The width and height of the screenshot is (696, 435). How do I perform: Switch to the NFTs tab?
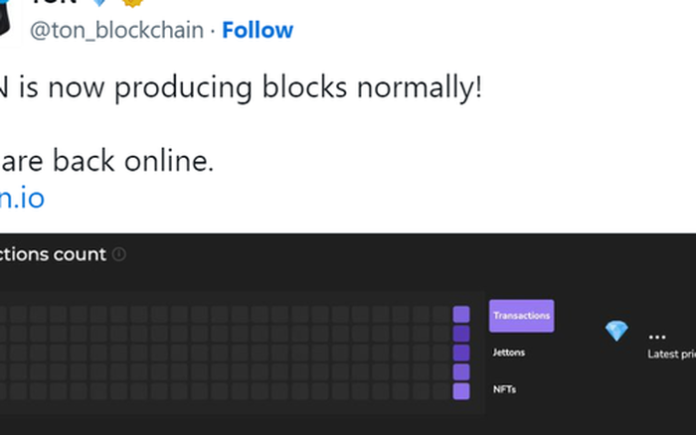[x=504, y=389]
